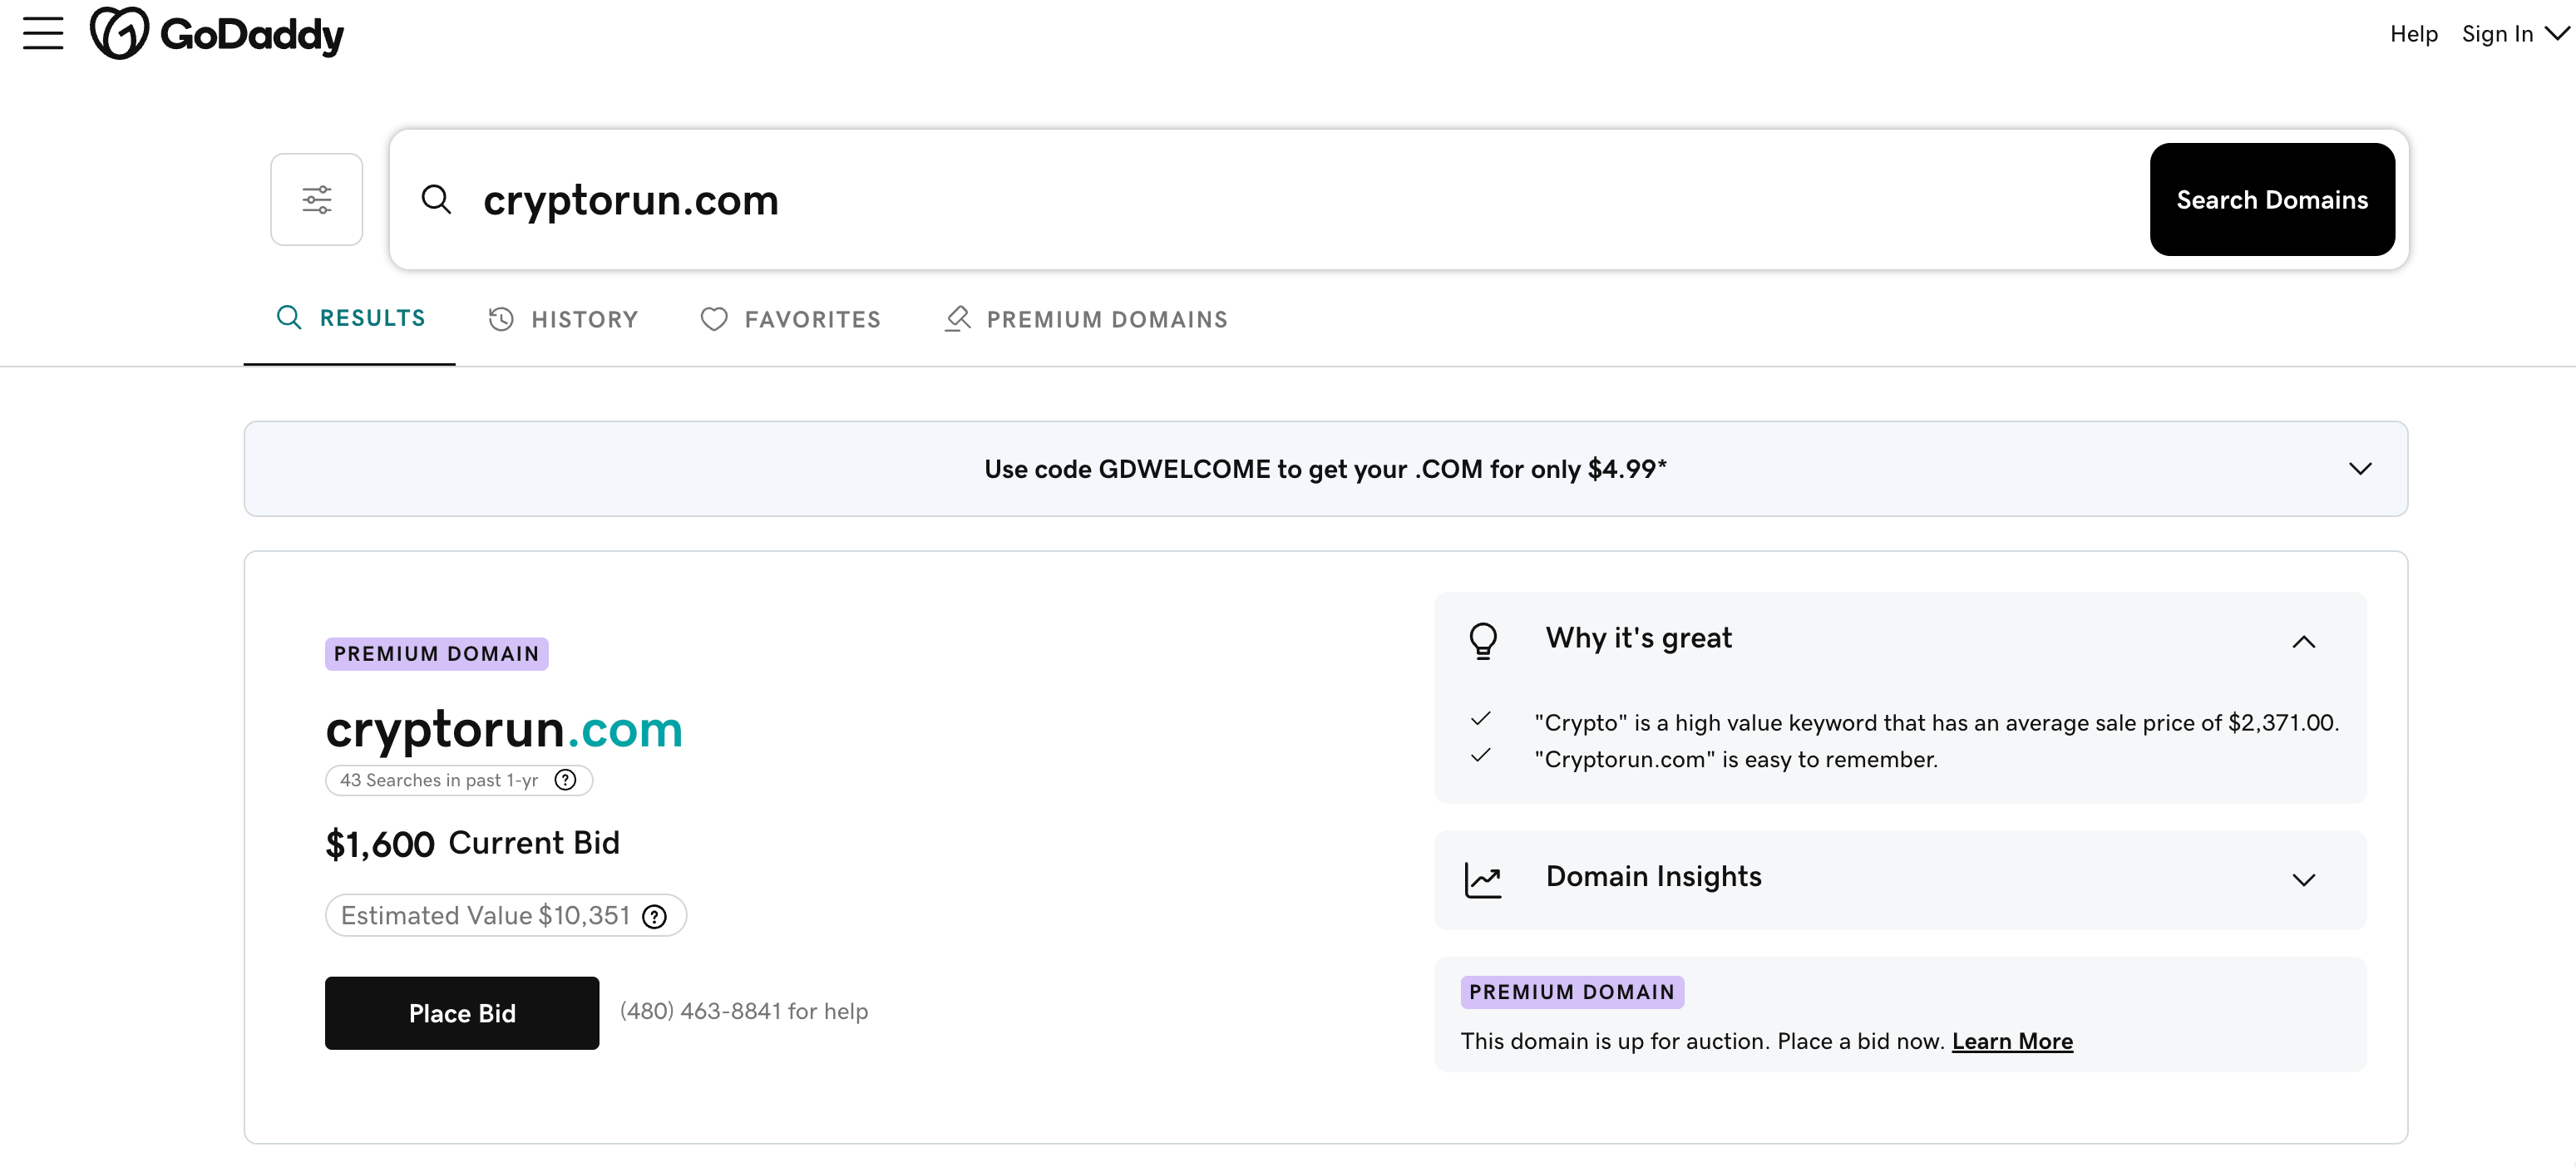Click the heart icon on Favorites tab
Screen dimensions: 2576x1167
pos(714,319)
